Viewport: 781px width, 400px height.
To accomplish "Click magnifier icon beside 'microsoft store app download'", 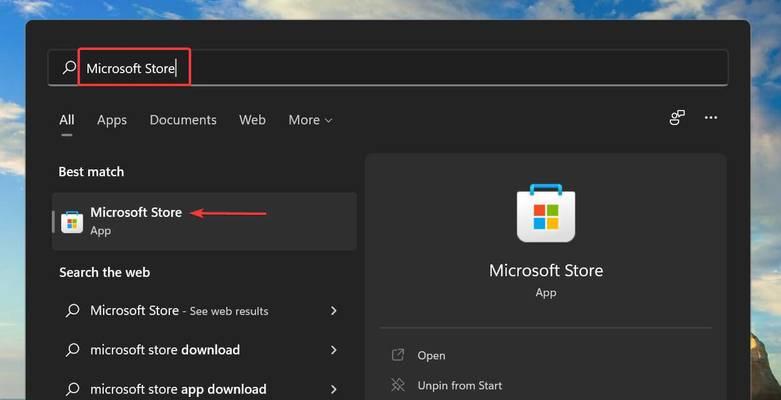I will click(72, 389).
